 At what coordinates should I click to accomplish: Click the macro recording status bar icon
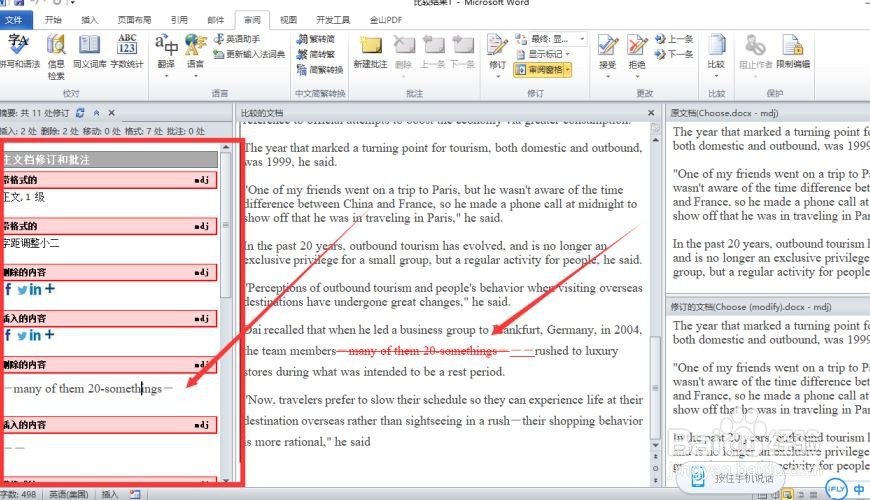coord(135,494)
